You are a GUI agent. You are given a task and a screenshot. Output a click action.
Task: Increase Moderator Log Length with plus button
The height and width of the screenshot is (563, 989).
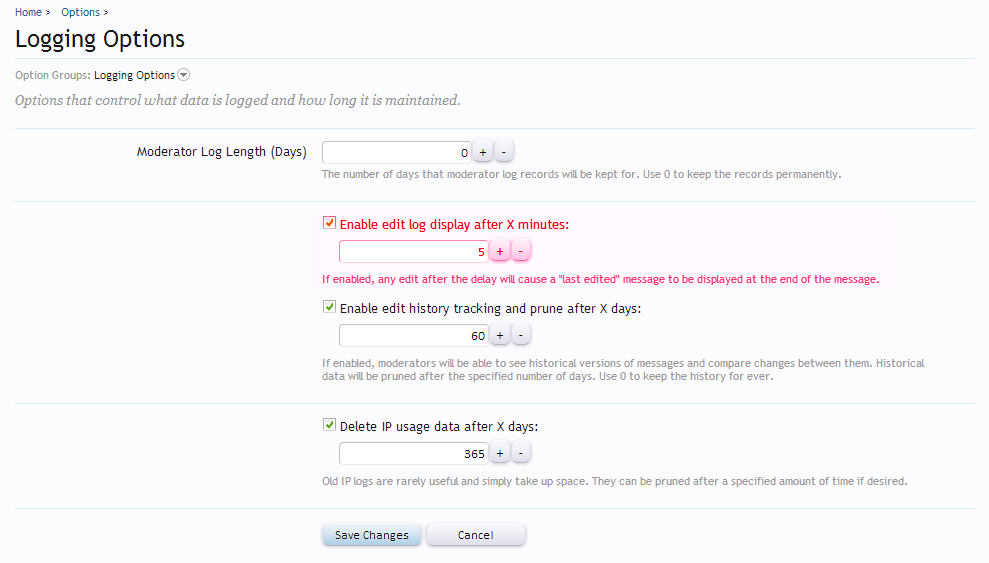pos(483,152)
